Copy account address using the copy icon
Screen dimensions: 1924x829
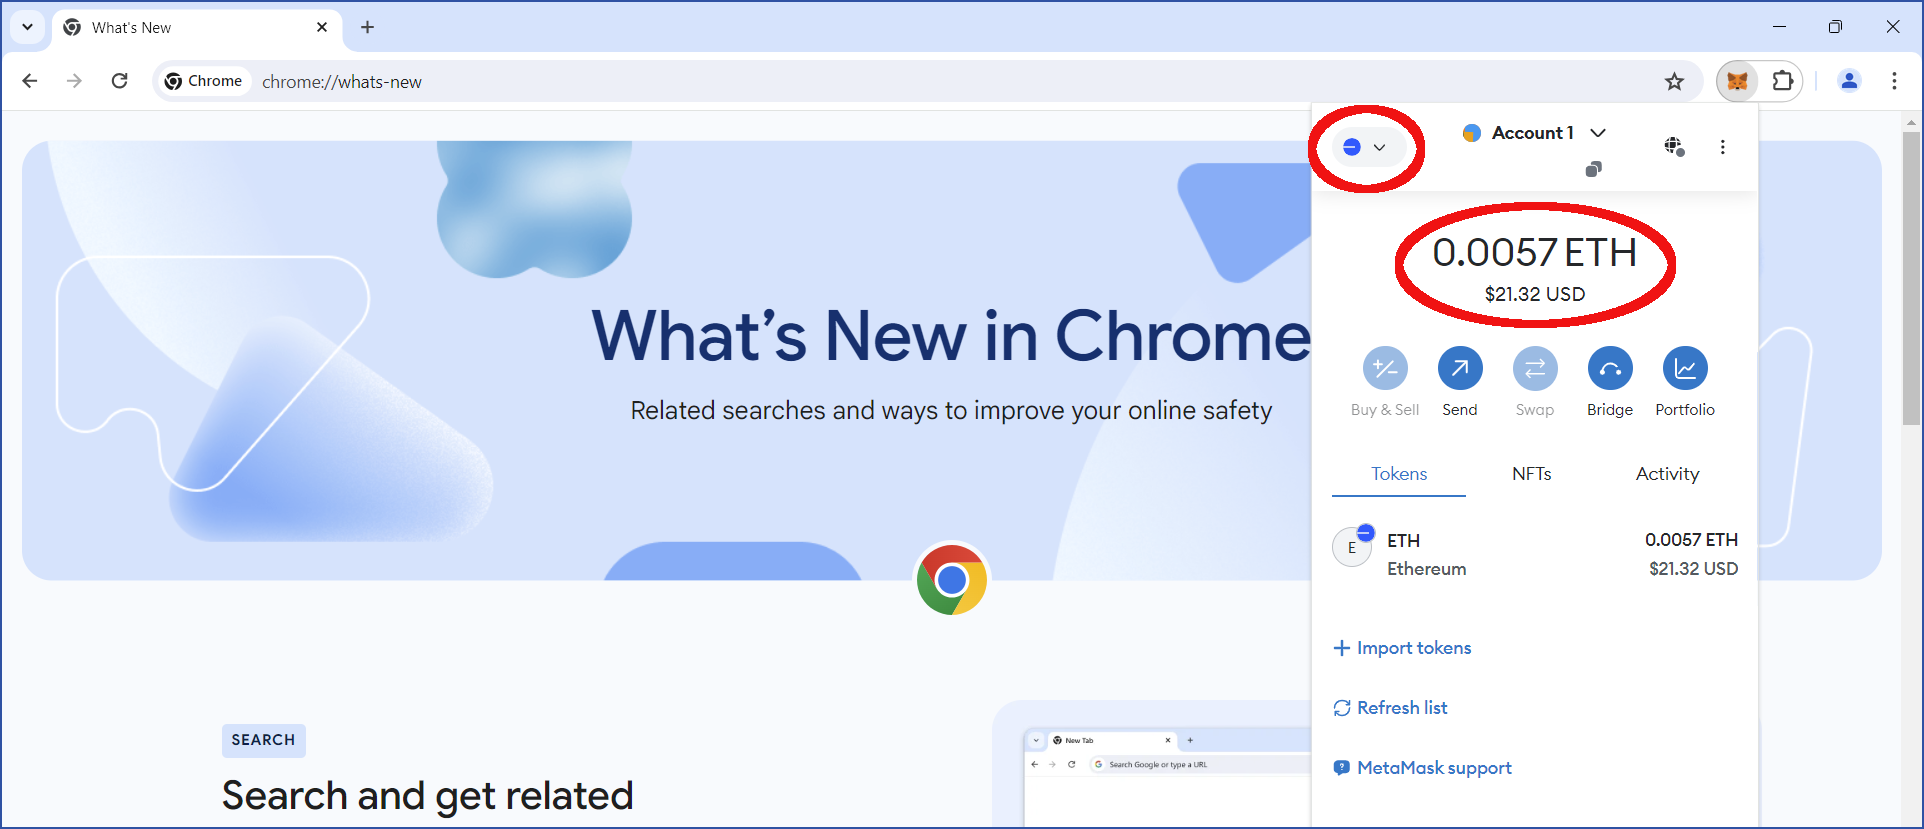point(1593,169)
